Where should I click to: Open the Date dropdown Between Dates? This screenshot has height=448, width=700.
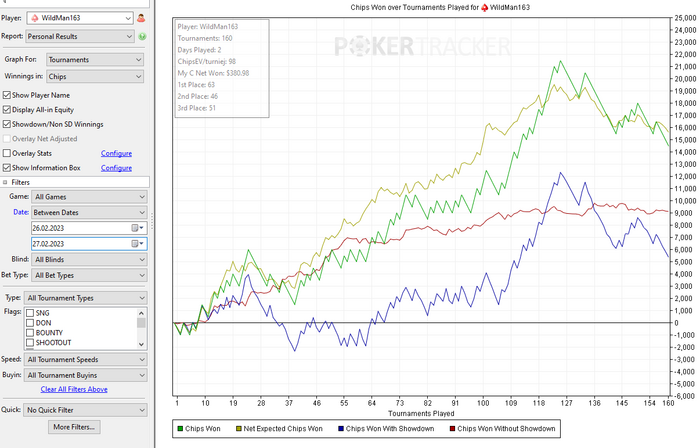[89, 212]
